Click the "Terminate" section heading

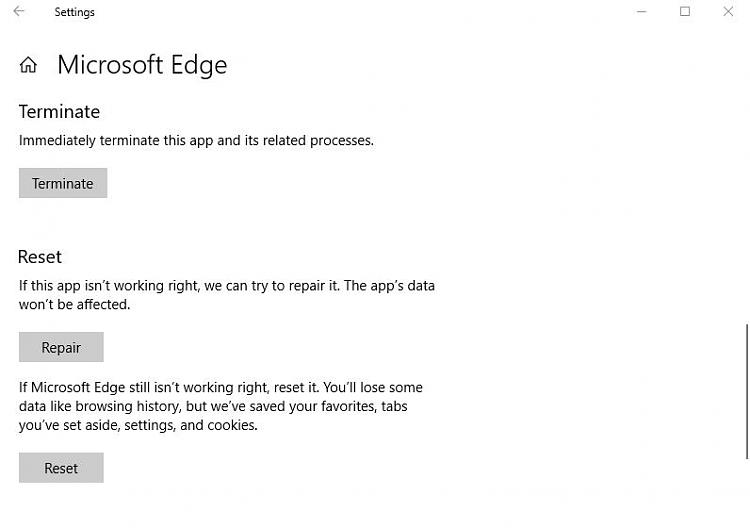click(59, 112)
